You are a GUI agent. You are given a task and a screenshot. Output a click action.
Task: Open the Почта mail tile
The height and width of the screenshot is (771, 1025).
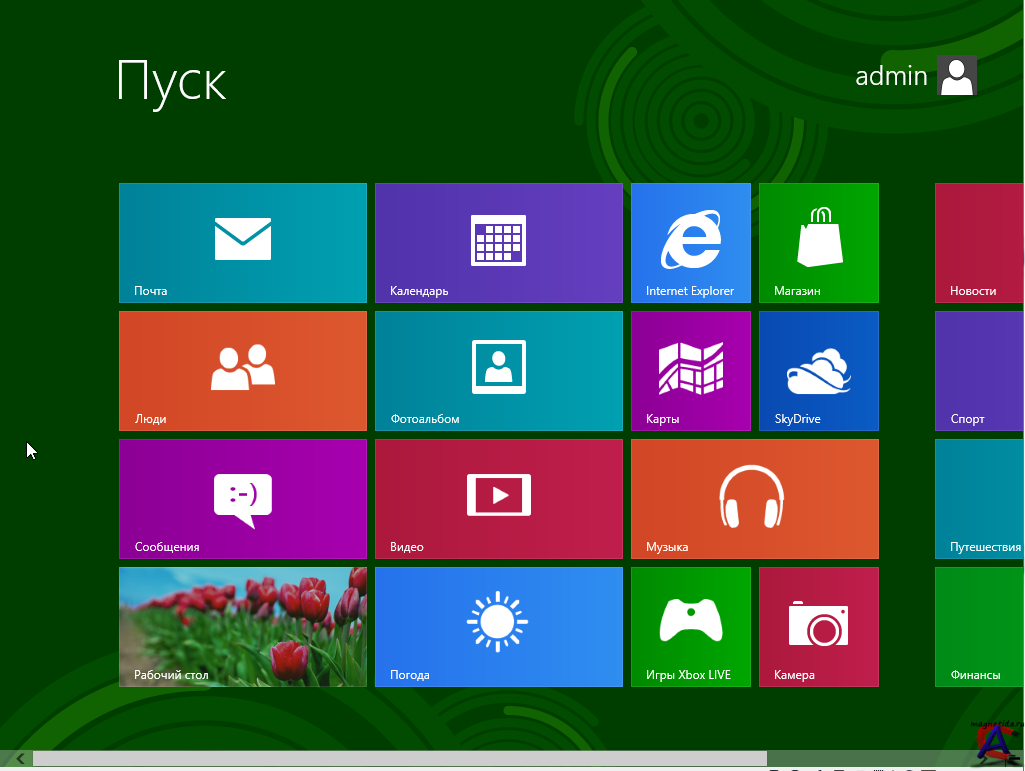[242, 242]
